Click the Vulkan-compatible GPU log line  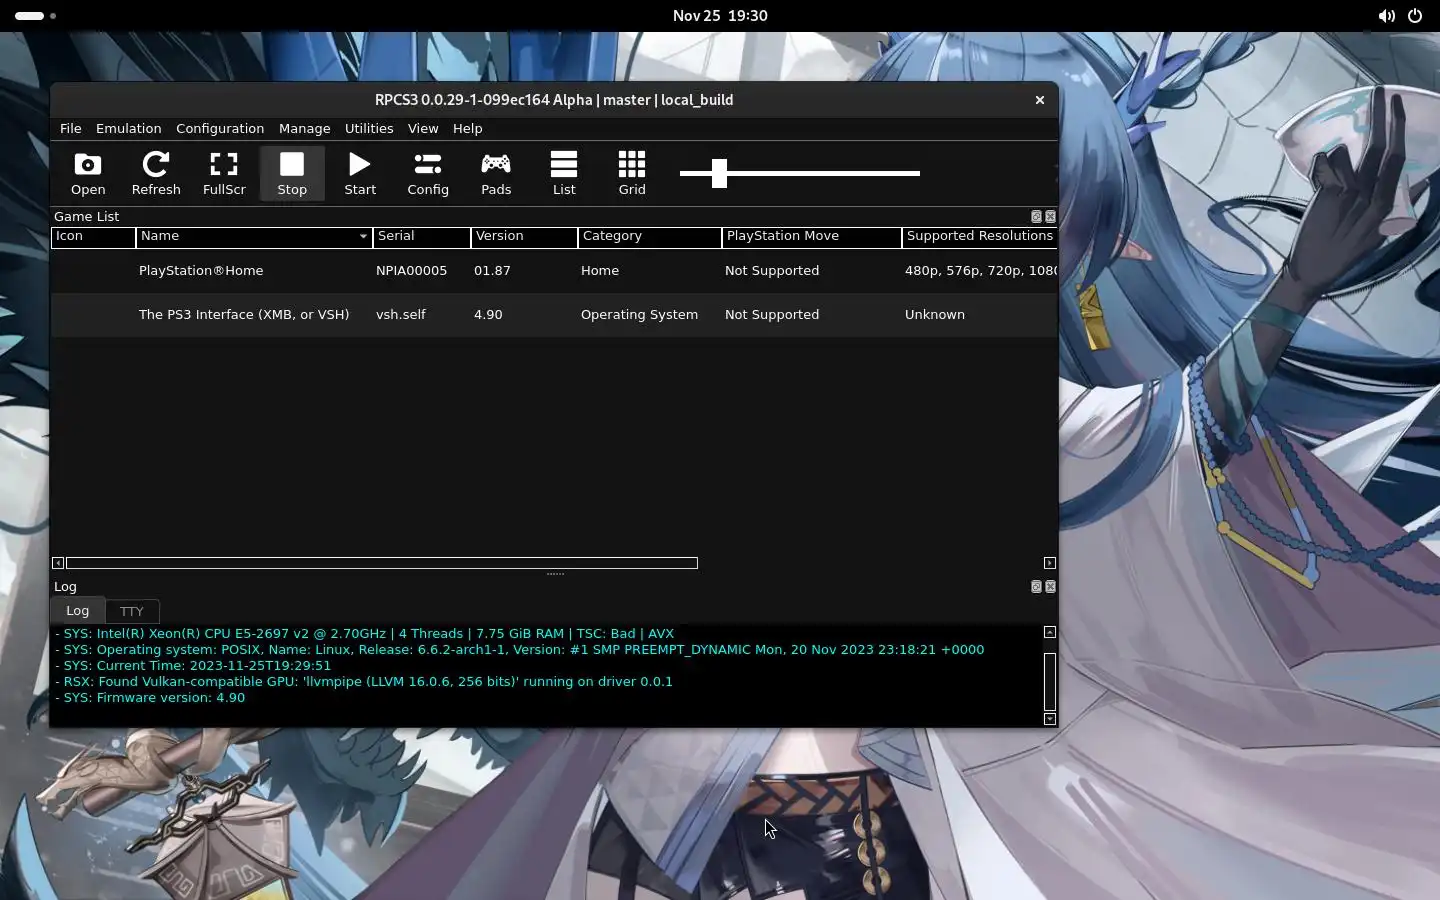point(364,682)
